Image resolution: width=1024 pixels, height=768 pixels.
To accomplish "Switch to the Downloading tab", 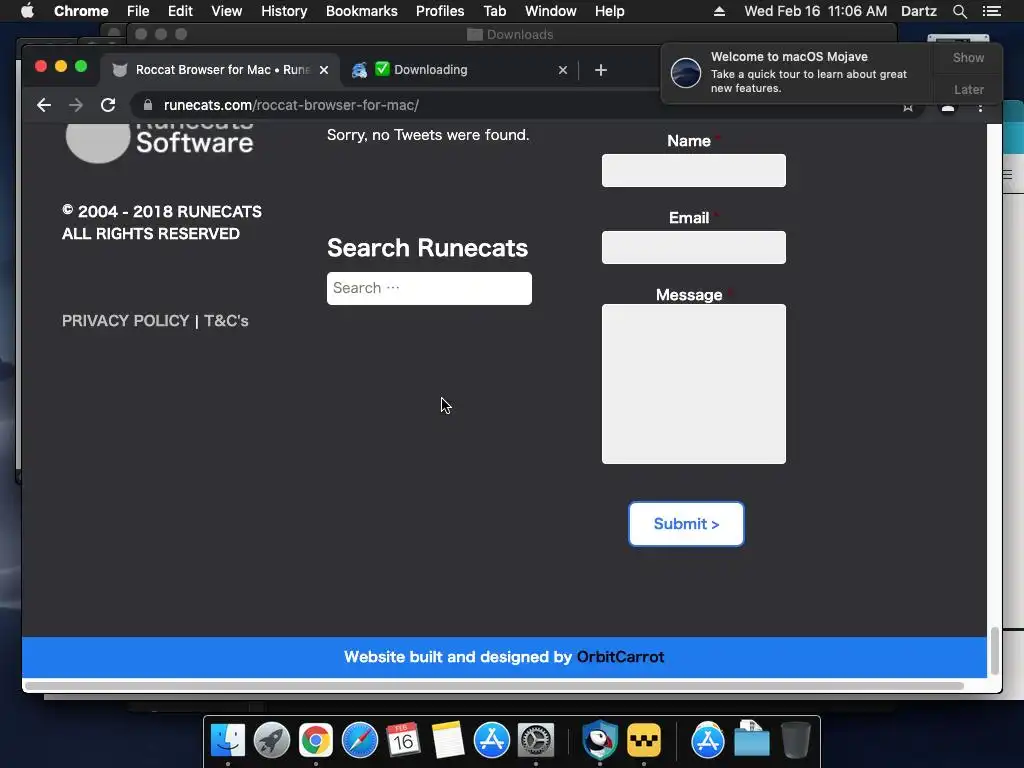I will click(459, 70).
